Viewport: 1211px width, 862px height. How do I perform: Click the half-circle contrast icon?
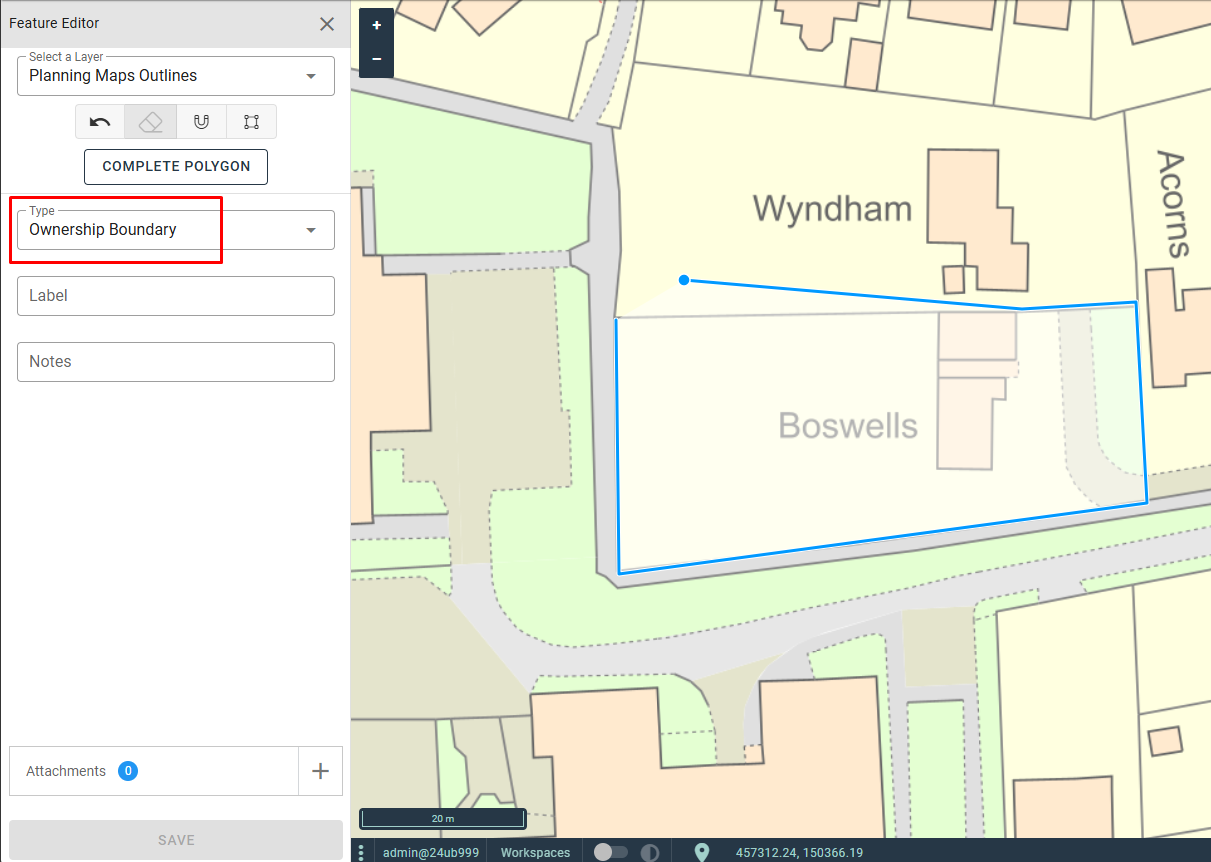tap(650, 853)
